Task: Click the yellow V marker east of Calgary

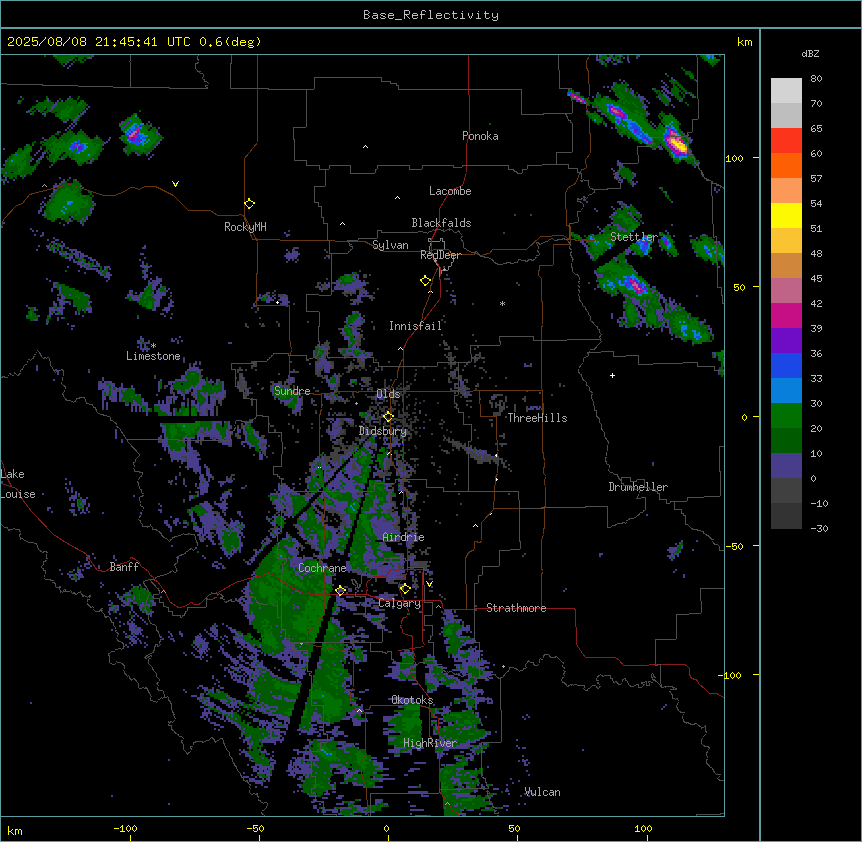Action: (x=429, y=584)
